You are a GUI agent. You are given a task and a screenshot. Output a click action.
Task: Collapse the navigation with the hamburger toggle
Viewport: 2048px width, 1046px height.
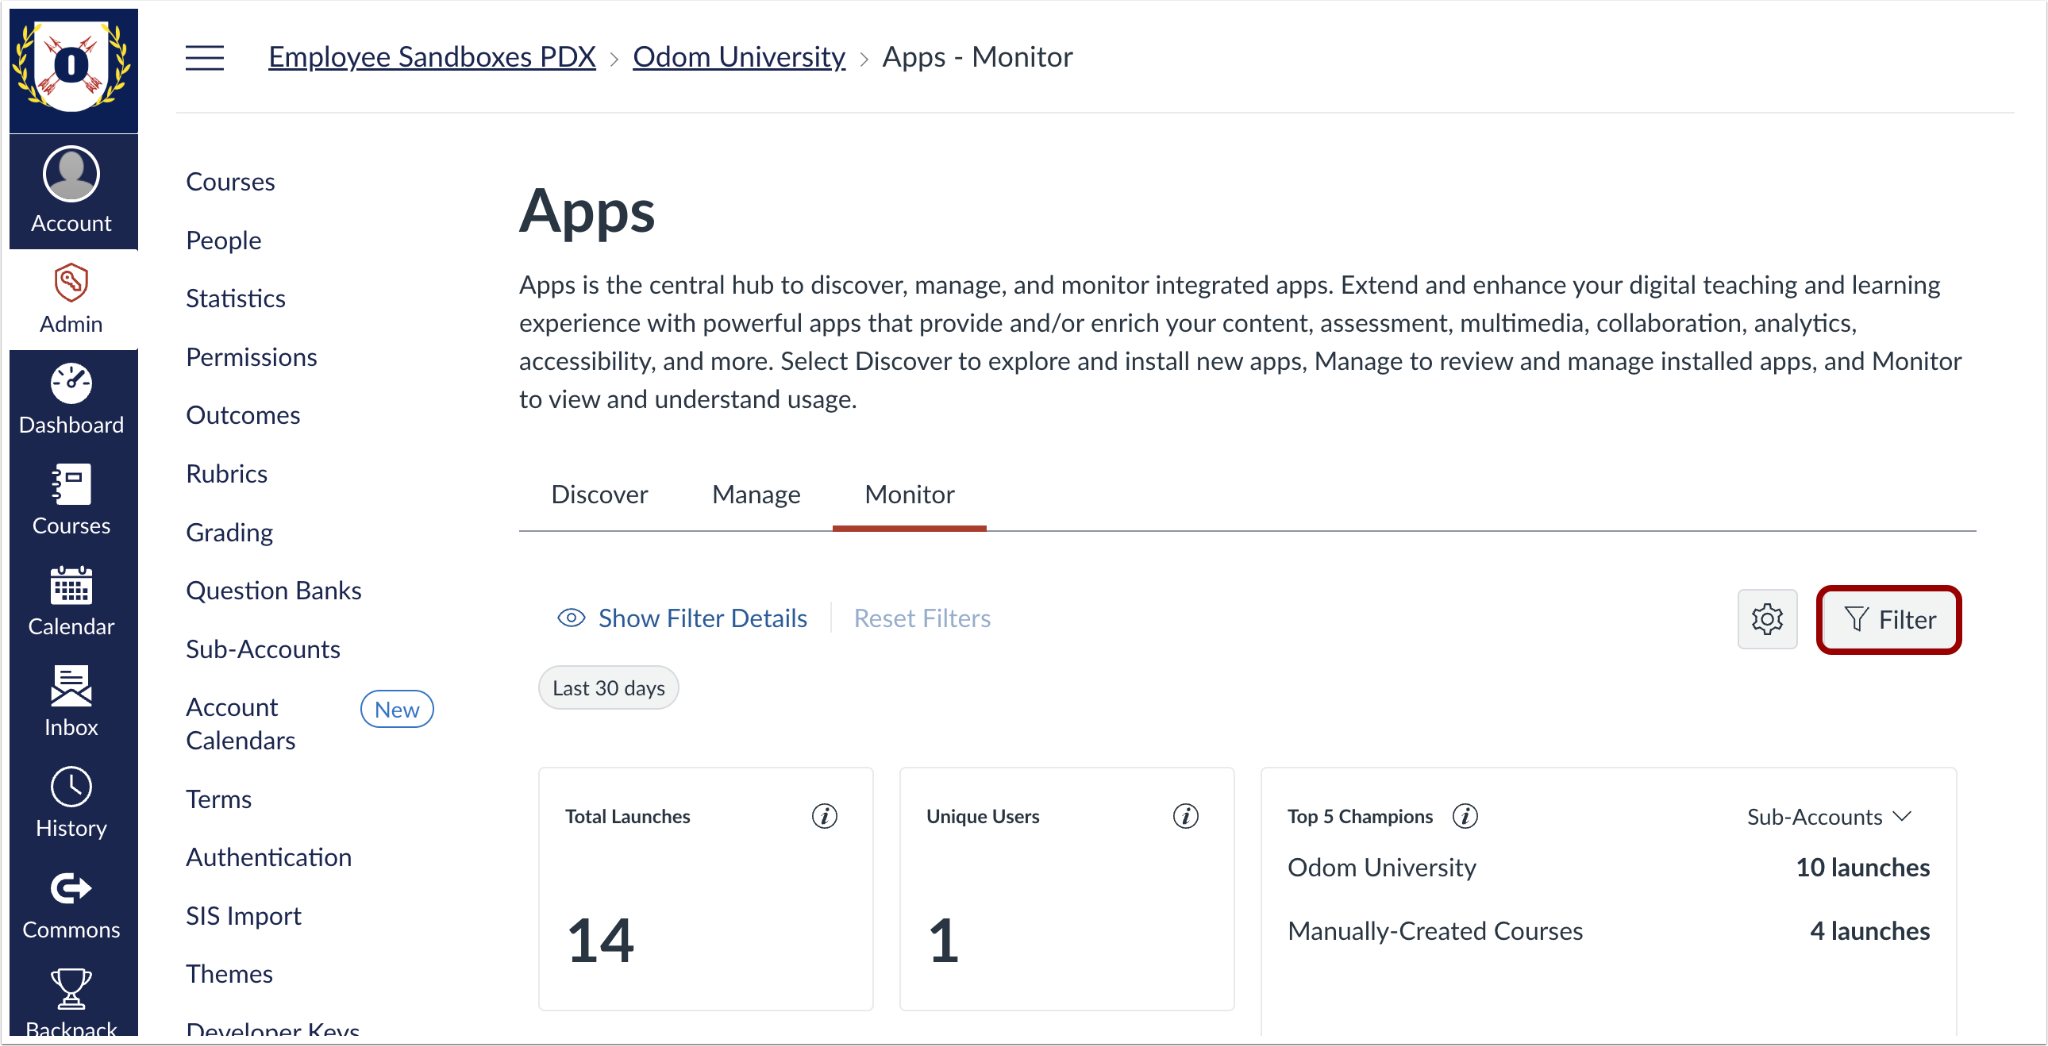pos(204,57)
